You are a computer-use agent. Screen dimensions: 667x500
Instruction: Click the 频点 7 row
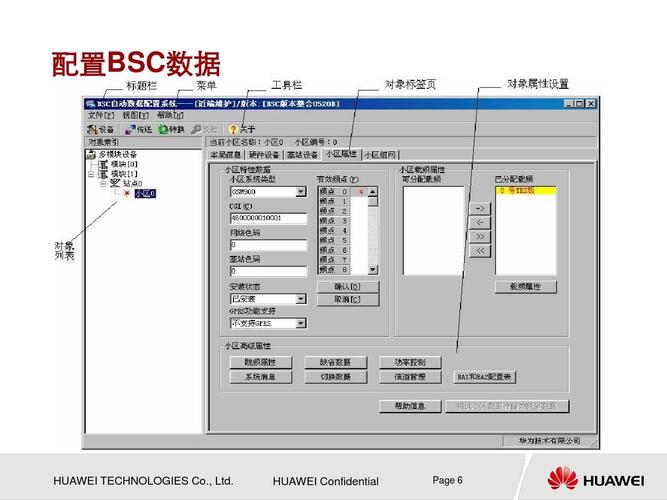(342, 260)
